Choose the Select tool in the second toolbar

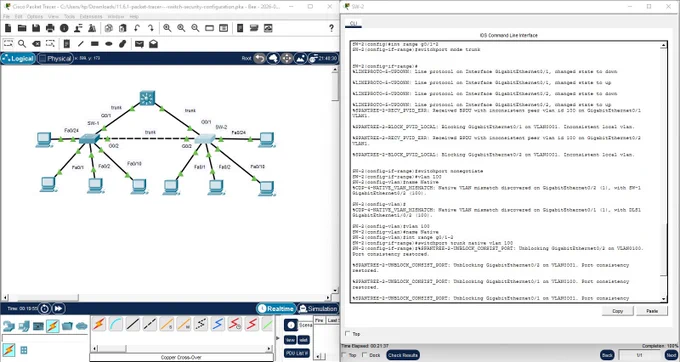[x=8, y=44]
